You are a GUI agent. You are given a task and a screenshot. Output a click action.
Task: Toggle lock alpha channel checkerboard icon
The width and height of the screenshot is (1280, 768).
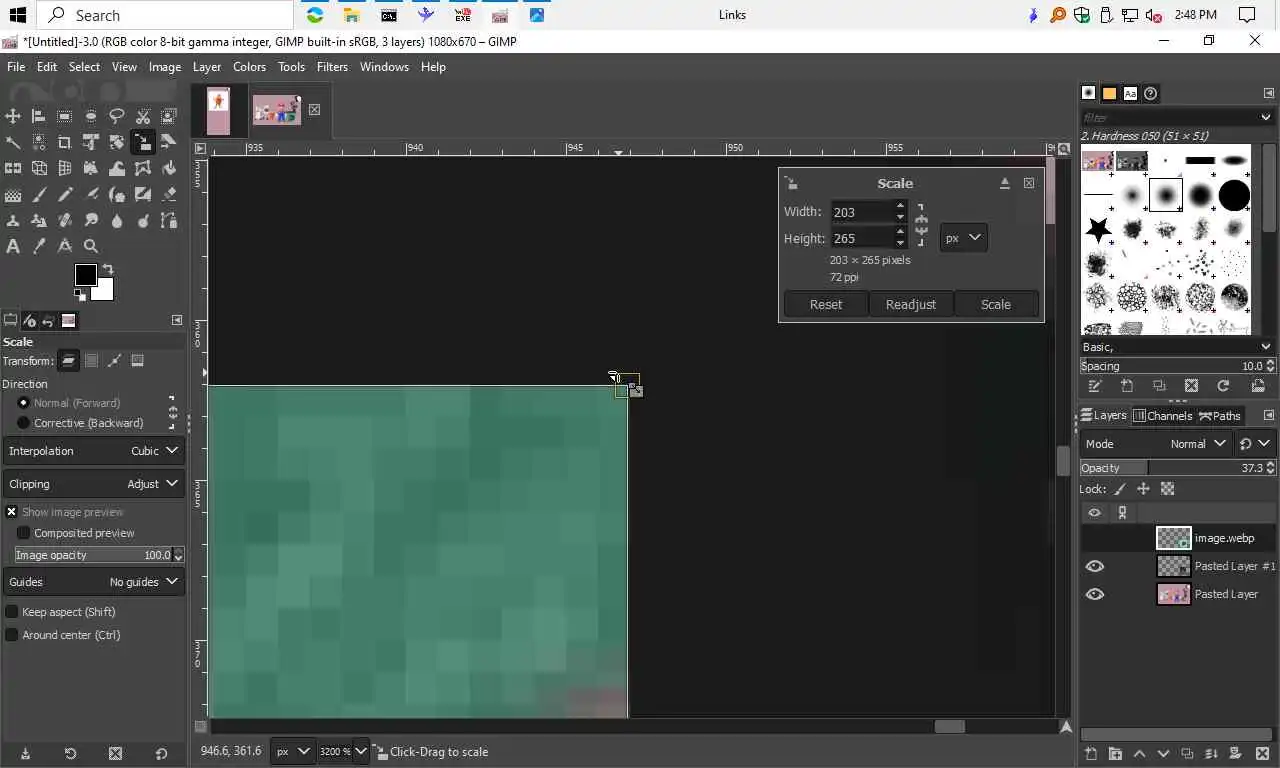pyautogui.click(x=1167, y=489)
